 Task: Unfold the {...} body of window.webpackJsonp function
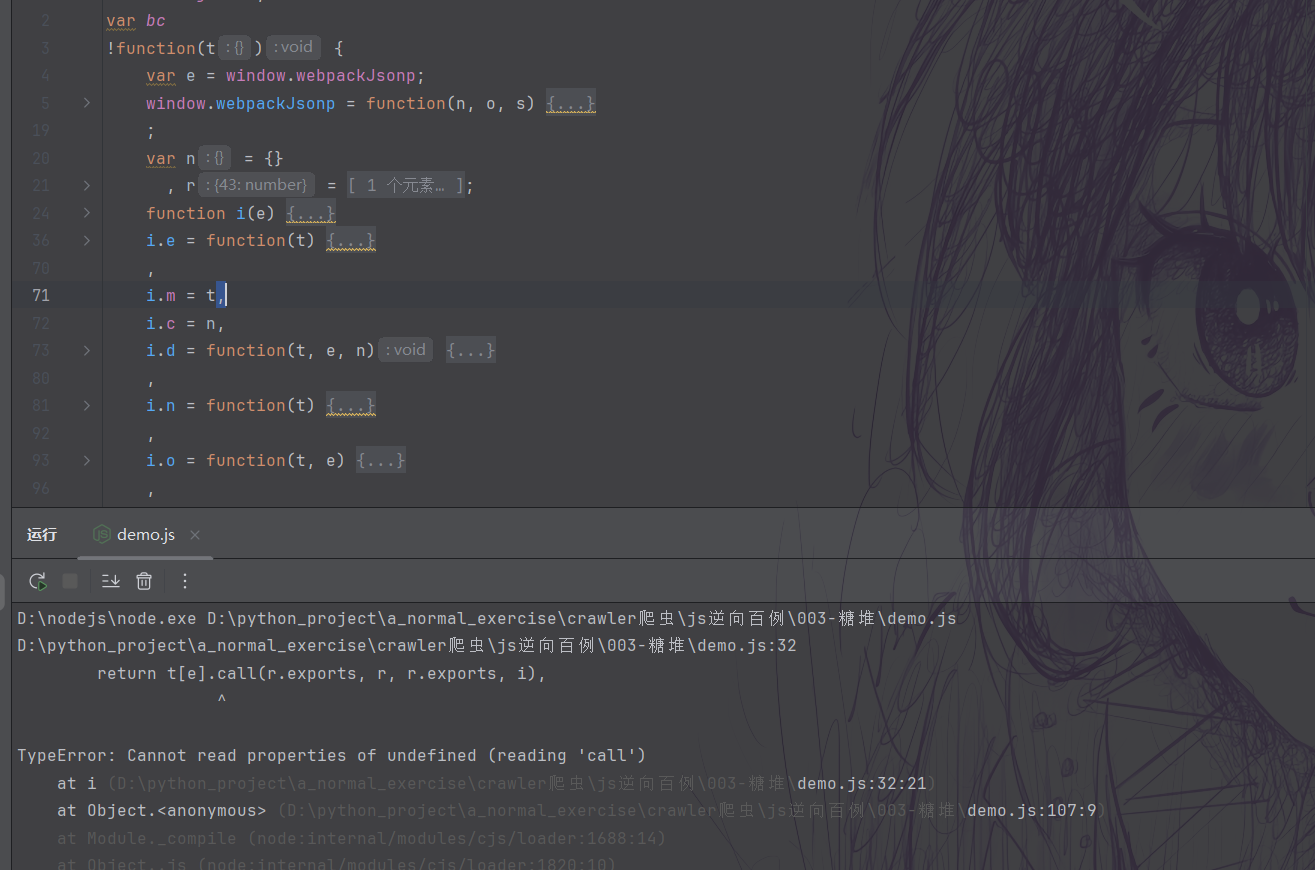coord(571,103)
